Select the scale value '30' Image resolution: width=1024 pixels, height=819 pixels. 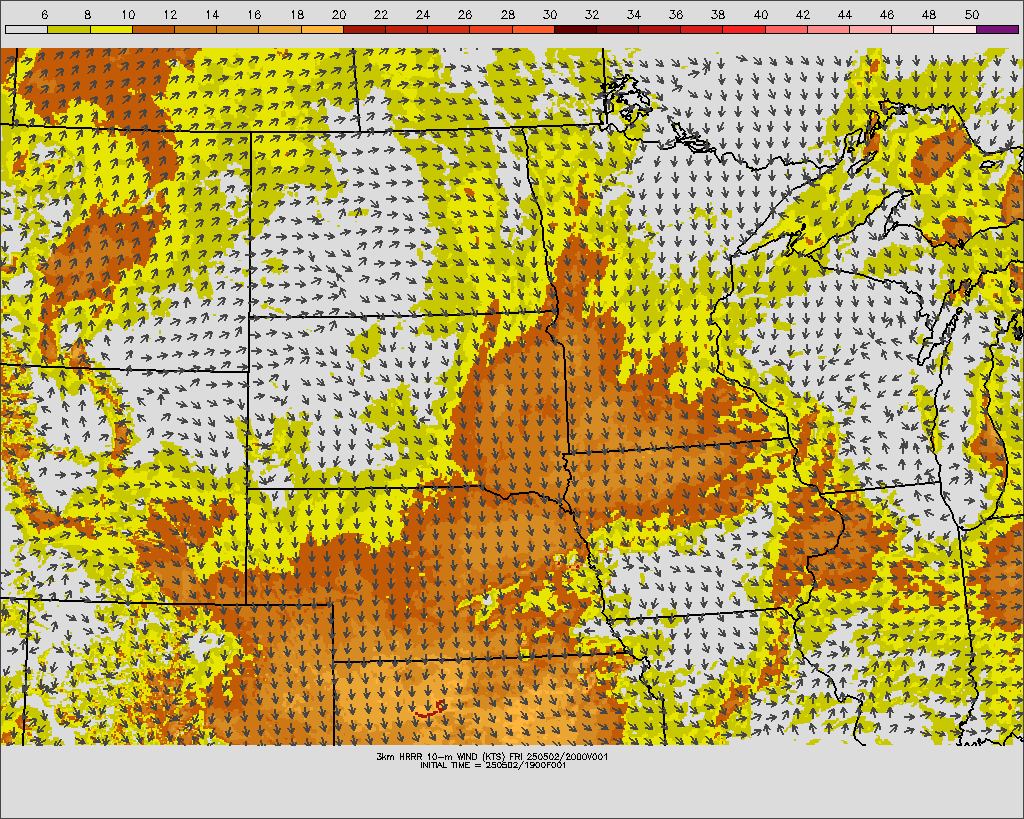click(550, 14)
